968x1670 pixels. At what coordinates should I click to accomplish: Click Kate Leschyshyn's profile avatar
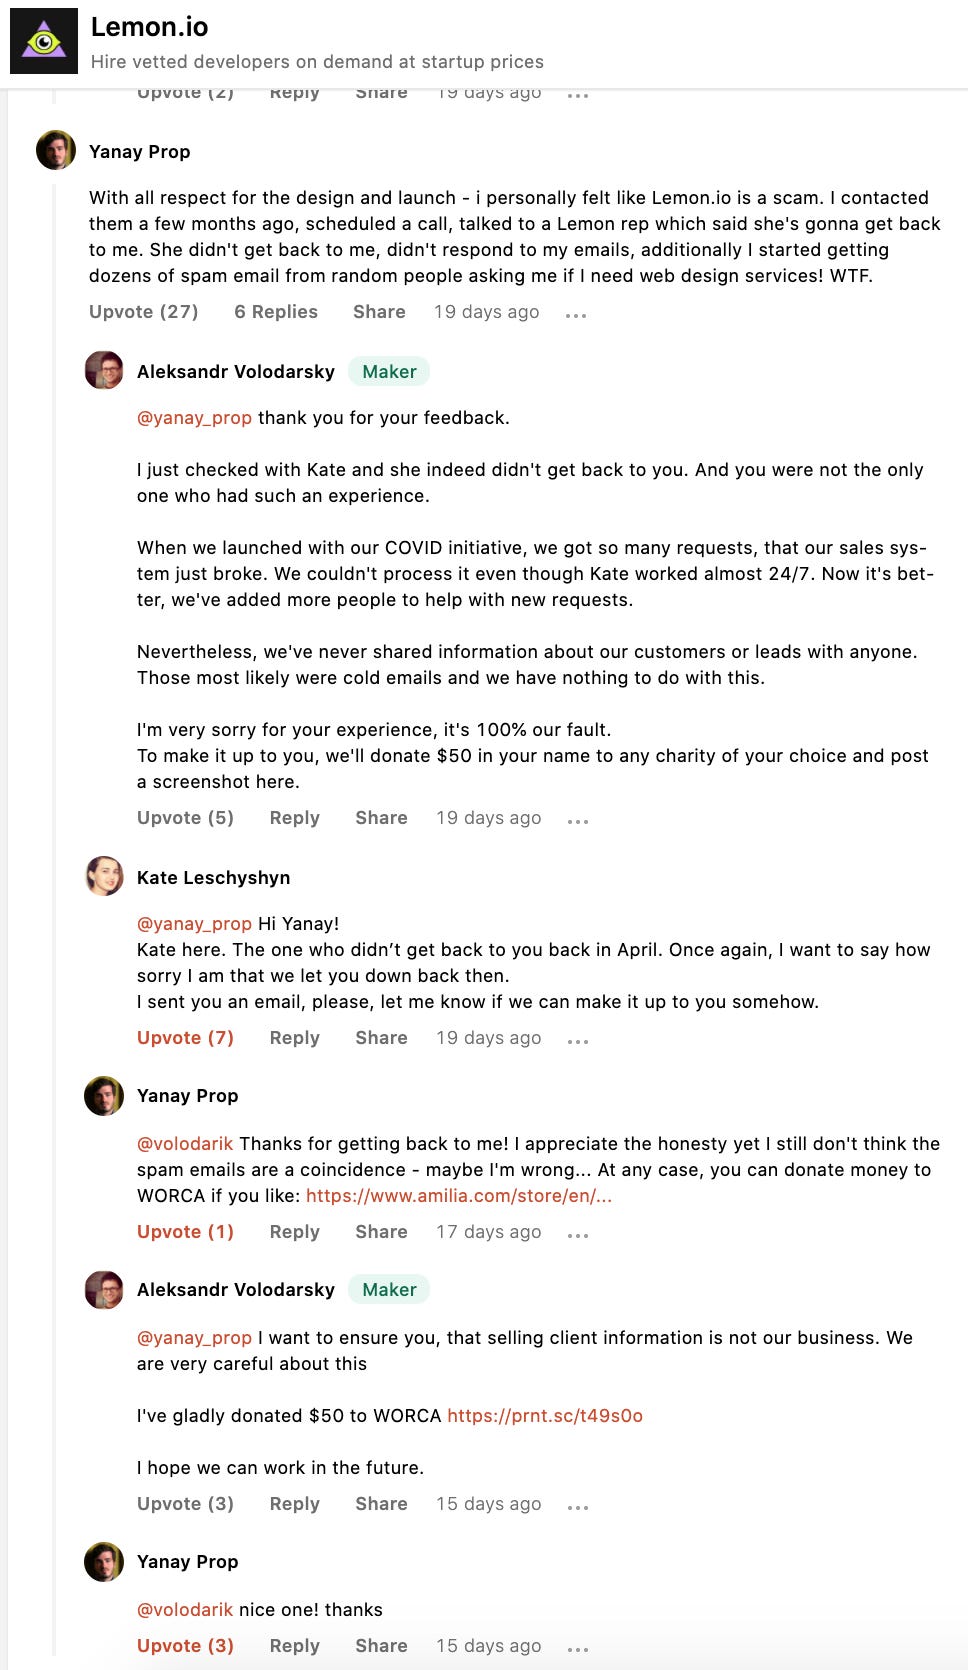click(104, 876)
